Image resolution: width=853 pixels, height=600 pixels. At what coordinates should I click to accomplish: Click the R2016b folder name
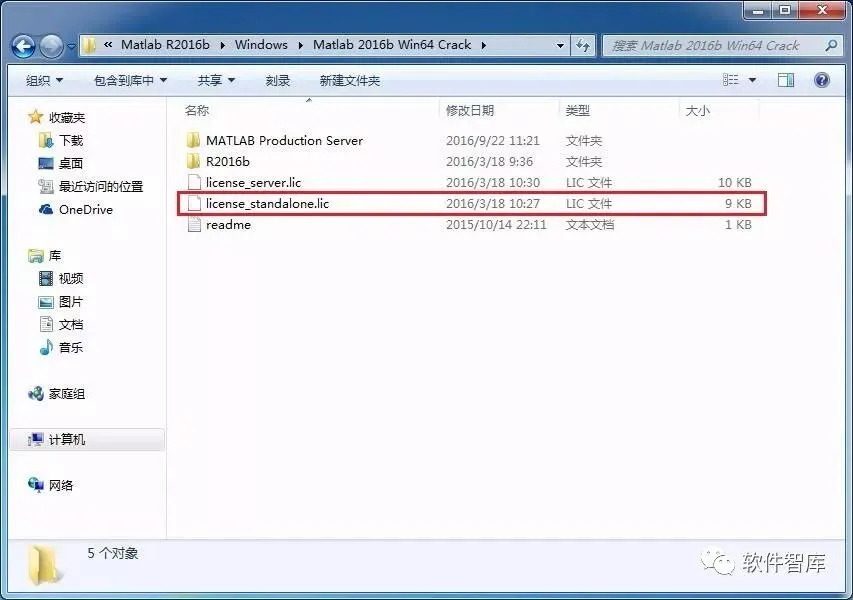(227, 162)
